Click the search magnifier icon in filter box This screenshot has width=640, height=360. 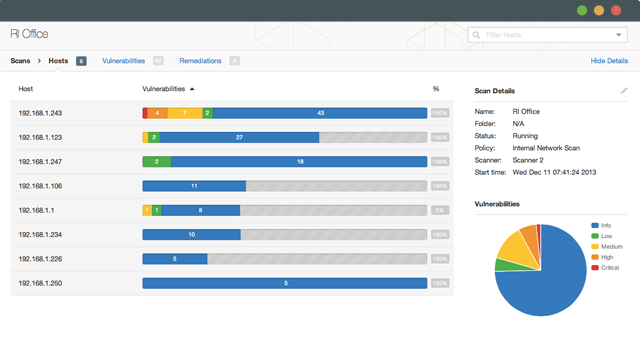(476, 35)
